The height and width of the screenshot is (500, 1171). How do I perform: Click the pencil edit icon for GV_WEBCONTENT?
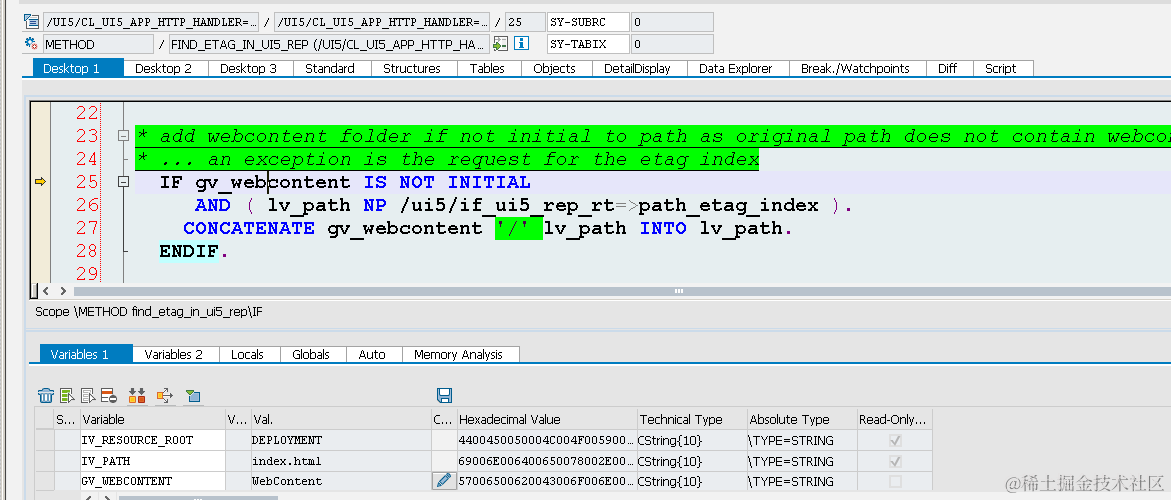click(x=444, y=481)
